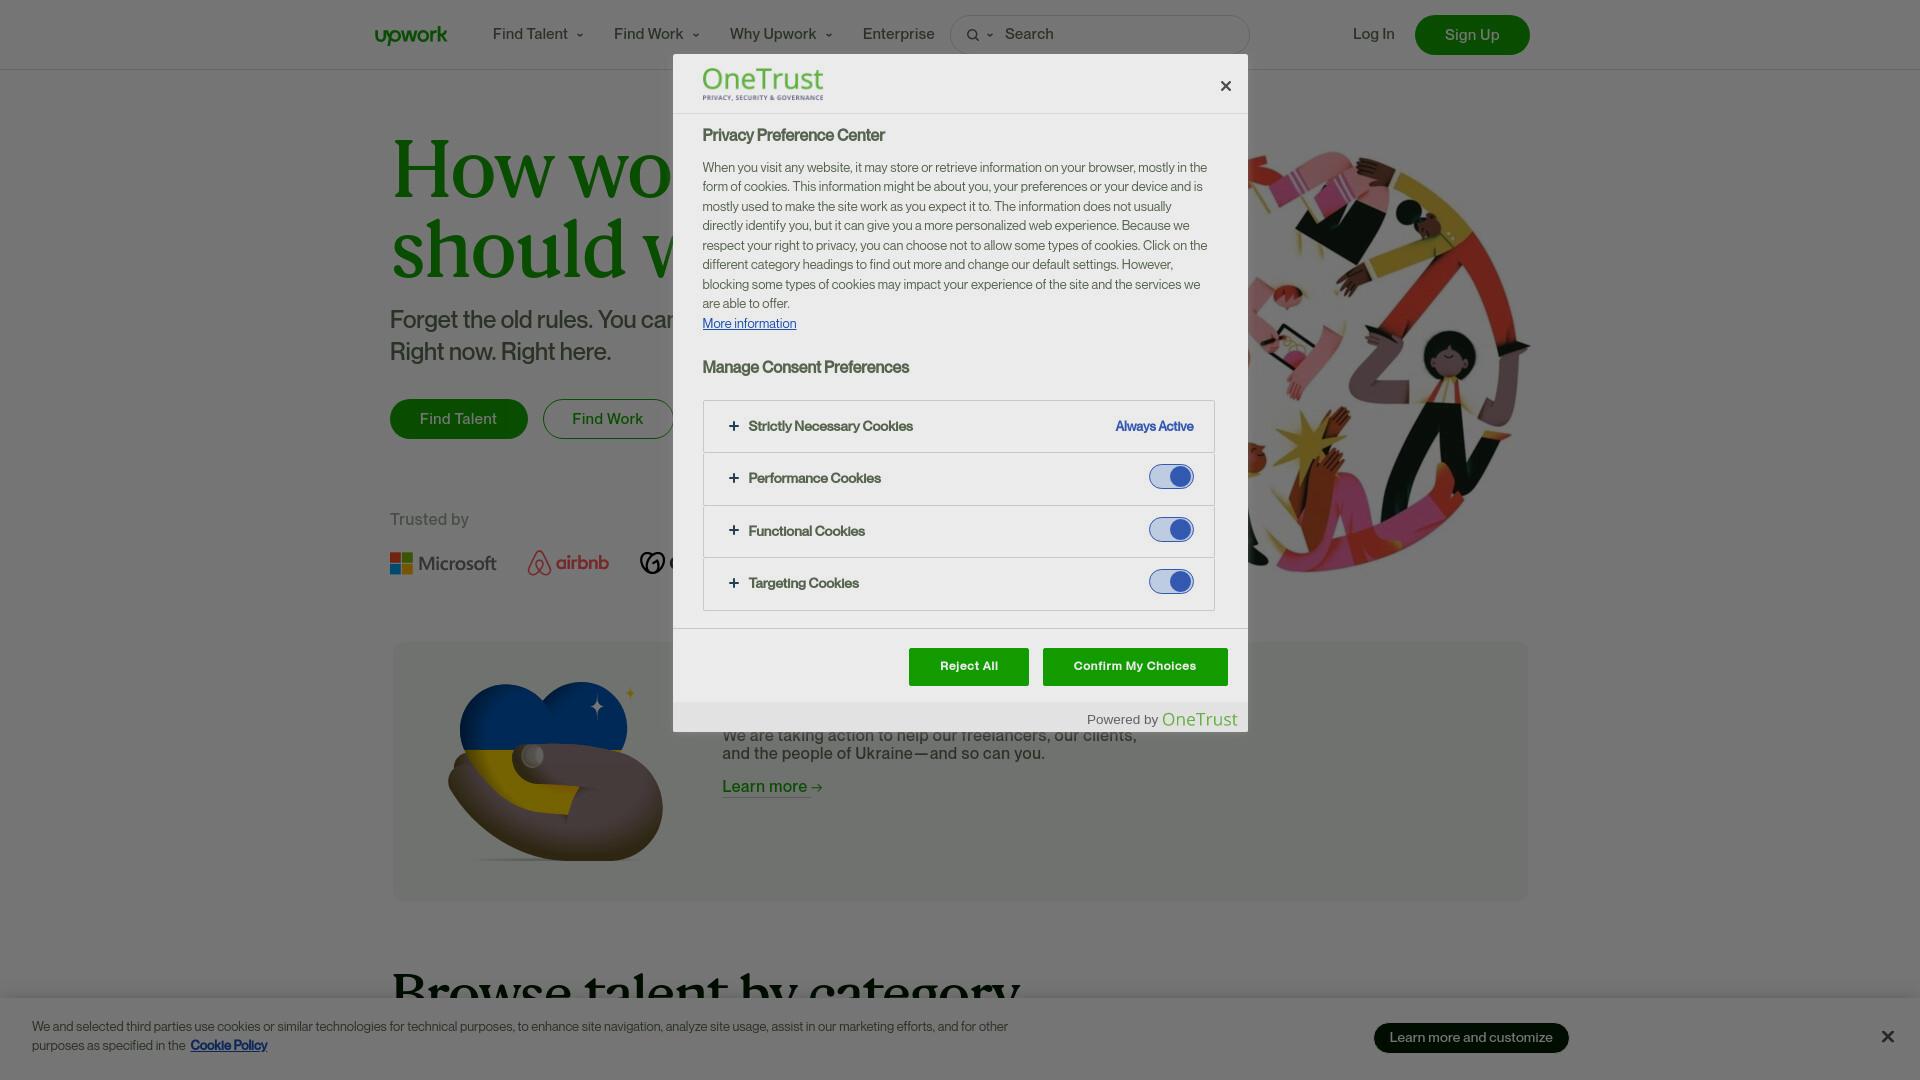This screenshot has height=1080, width=1920.
Task: Disable the Functional Cookies toggle
Action: click(x=1171, y=530)
